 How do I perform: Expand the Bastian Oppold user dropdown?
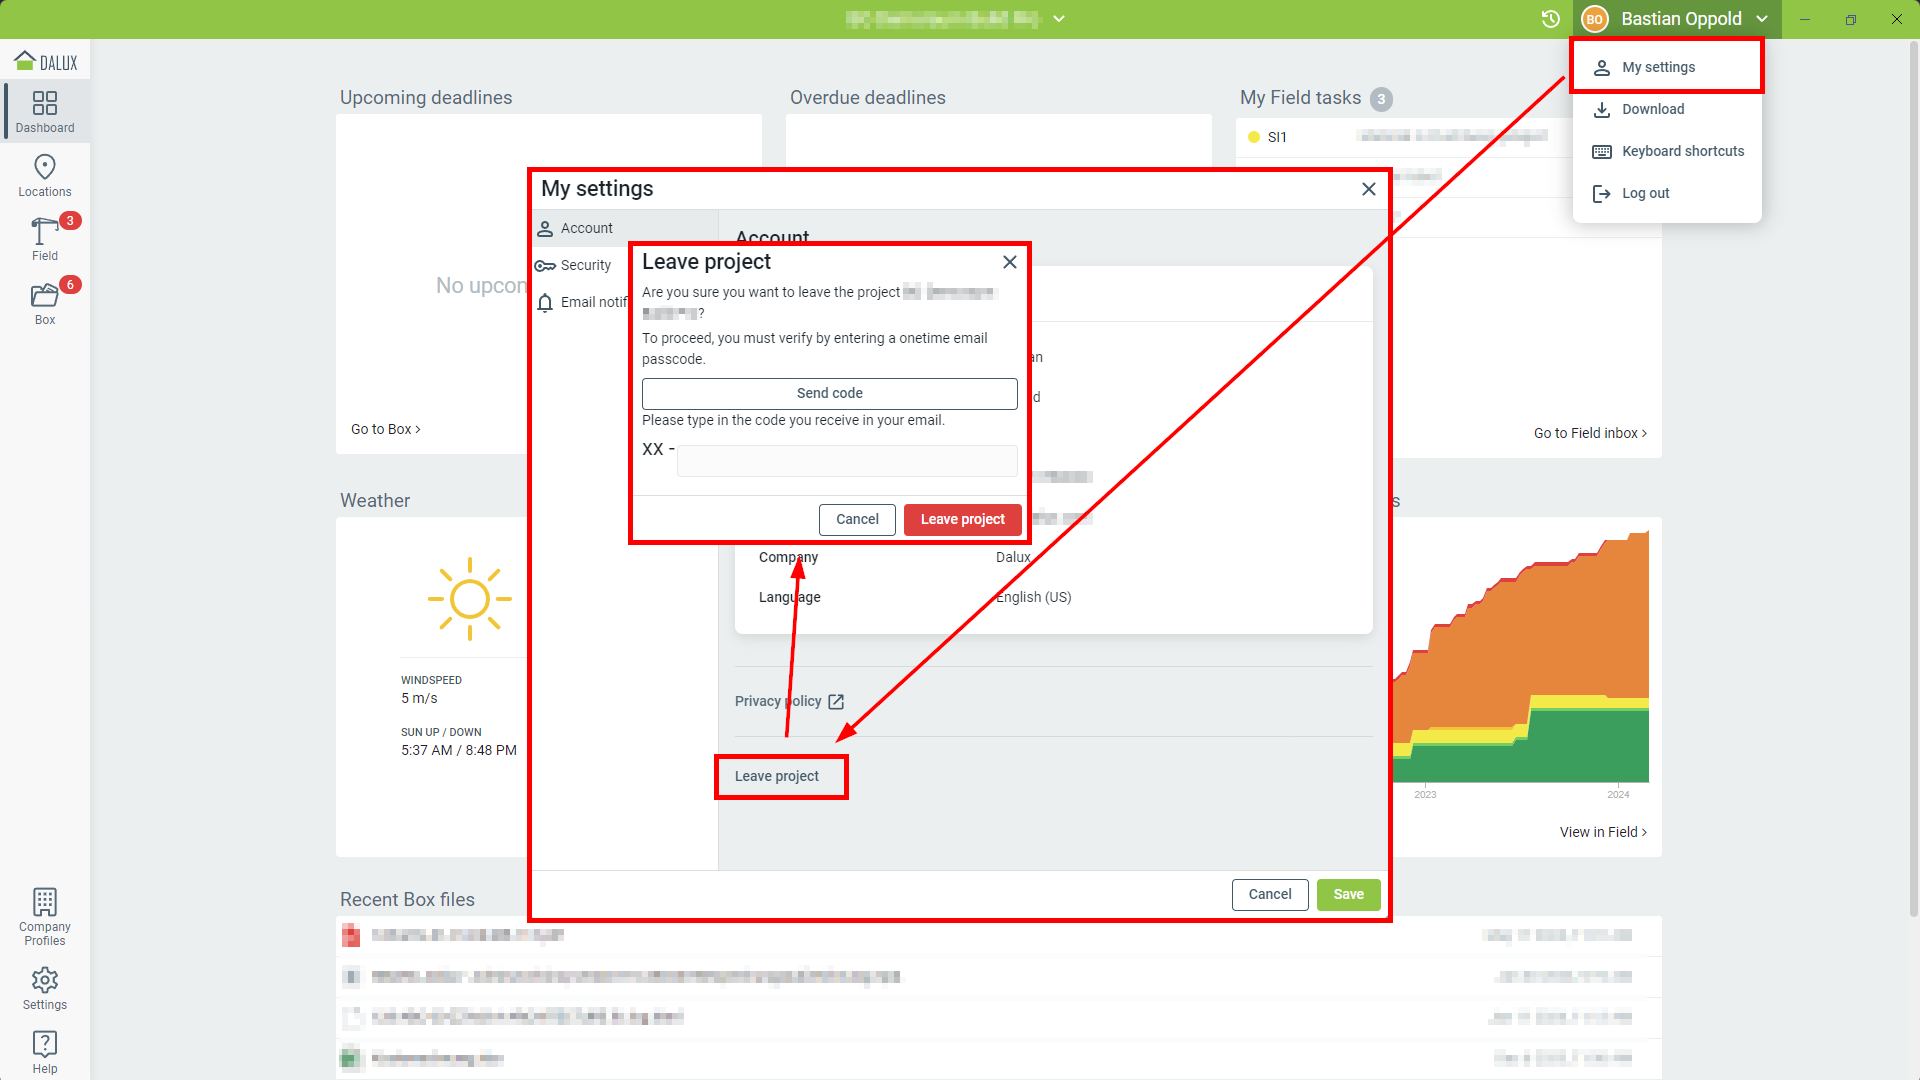1680,19
